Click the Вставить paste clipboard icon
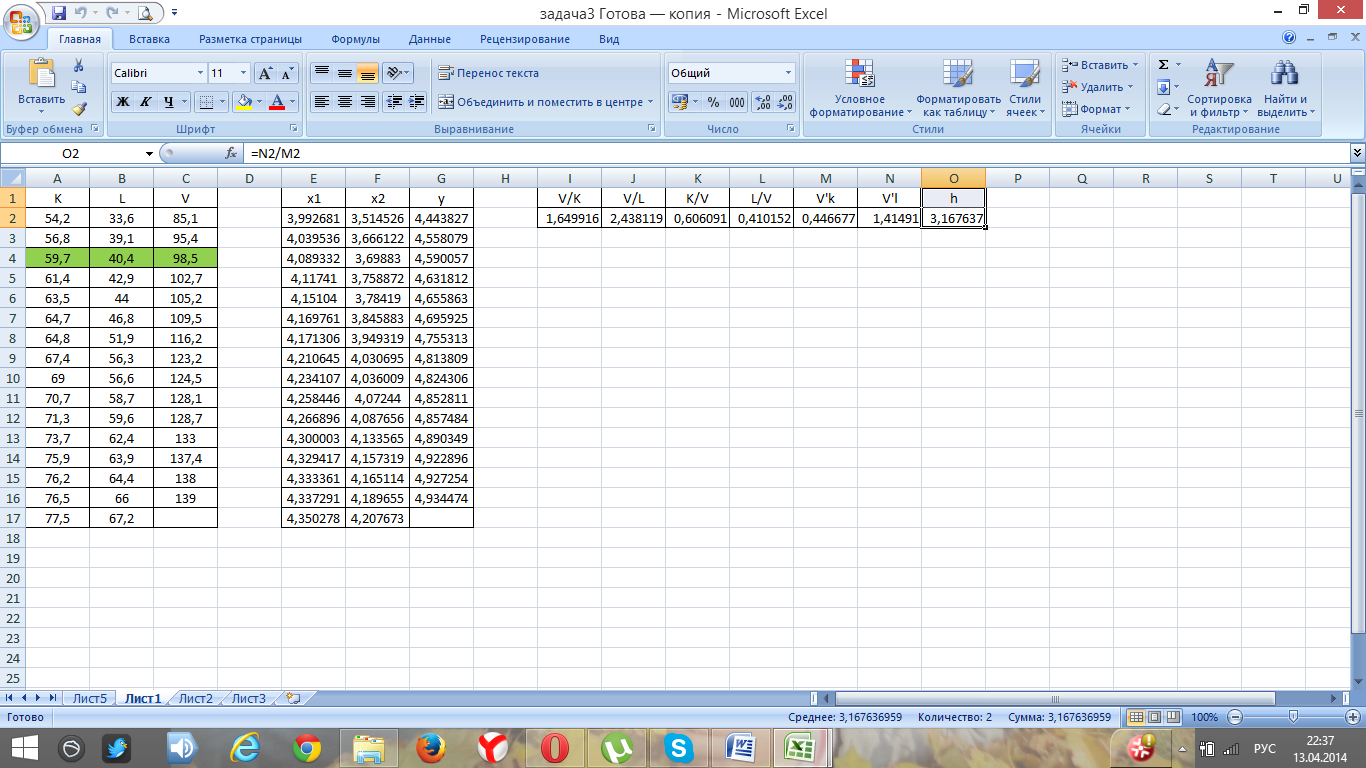Screen dimensions: 1366x768 pyautogui.click(x=42, y=73)
